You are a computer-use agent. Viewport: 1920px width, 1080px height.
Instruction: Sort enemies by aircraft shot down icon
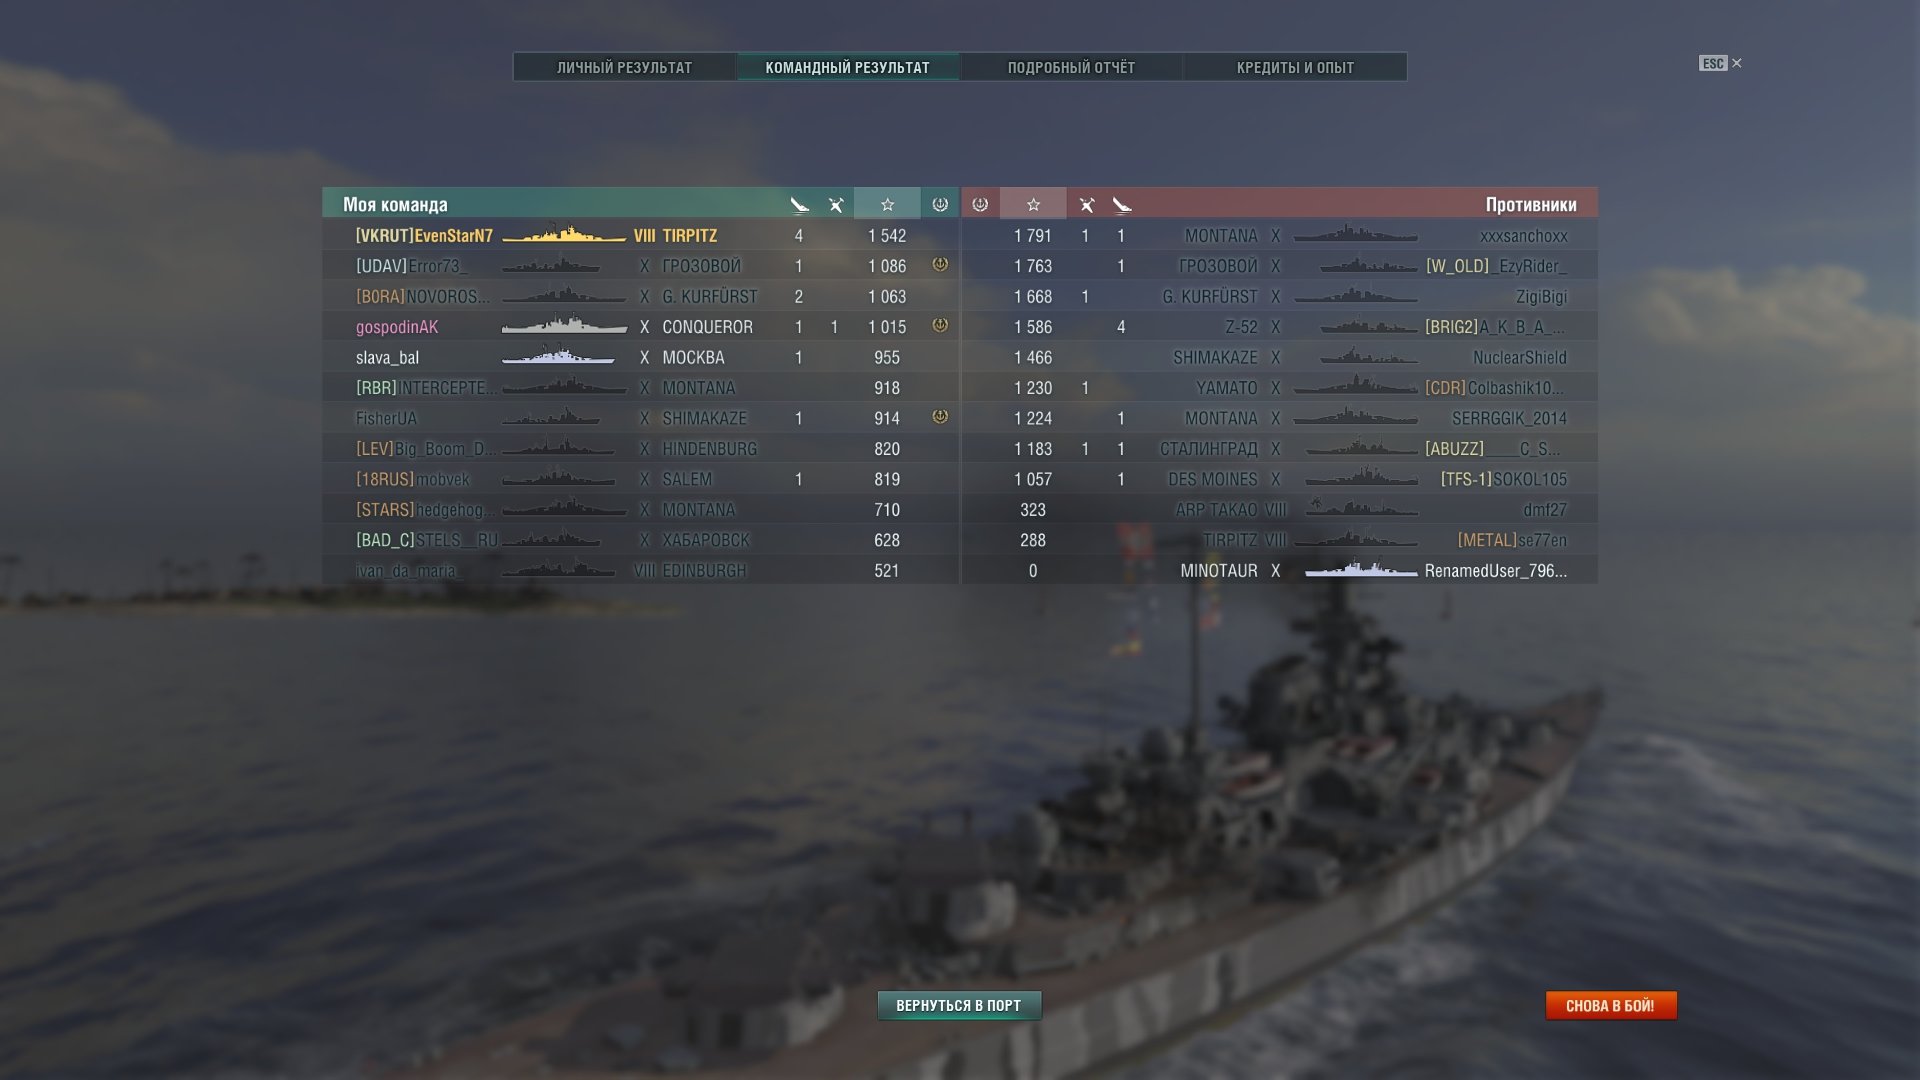coord(1086,205)
